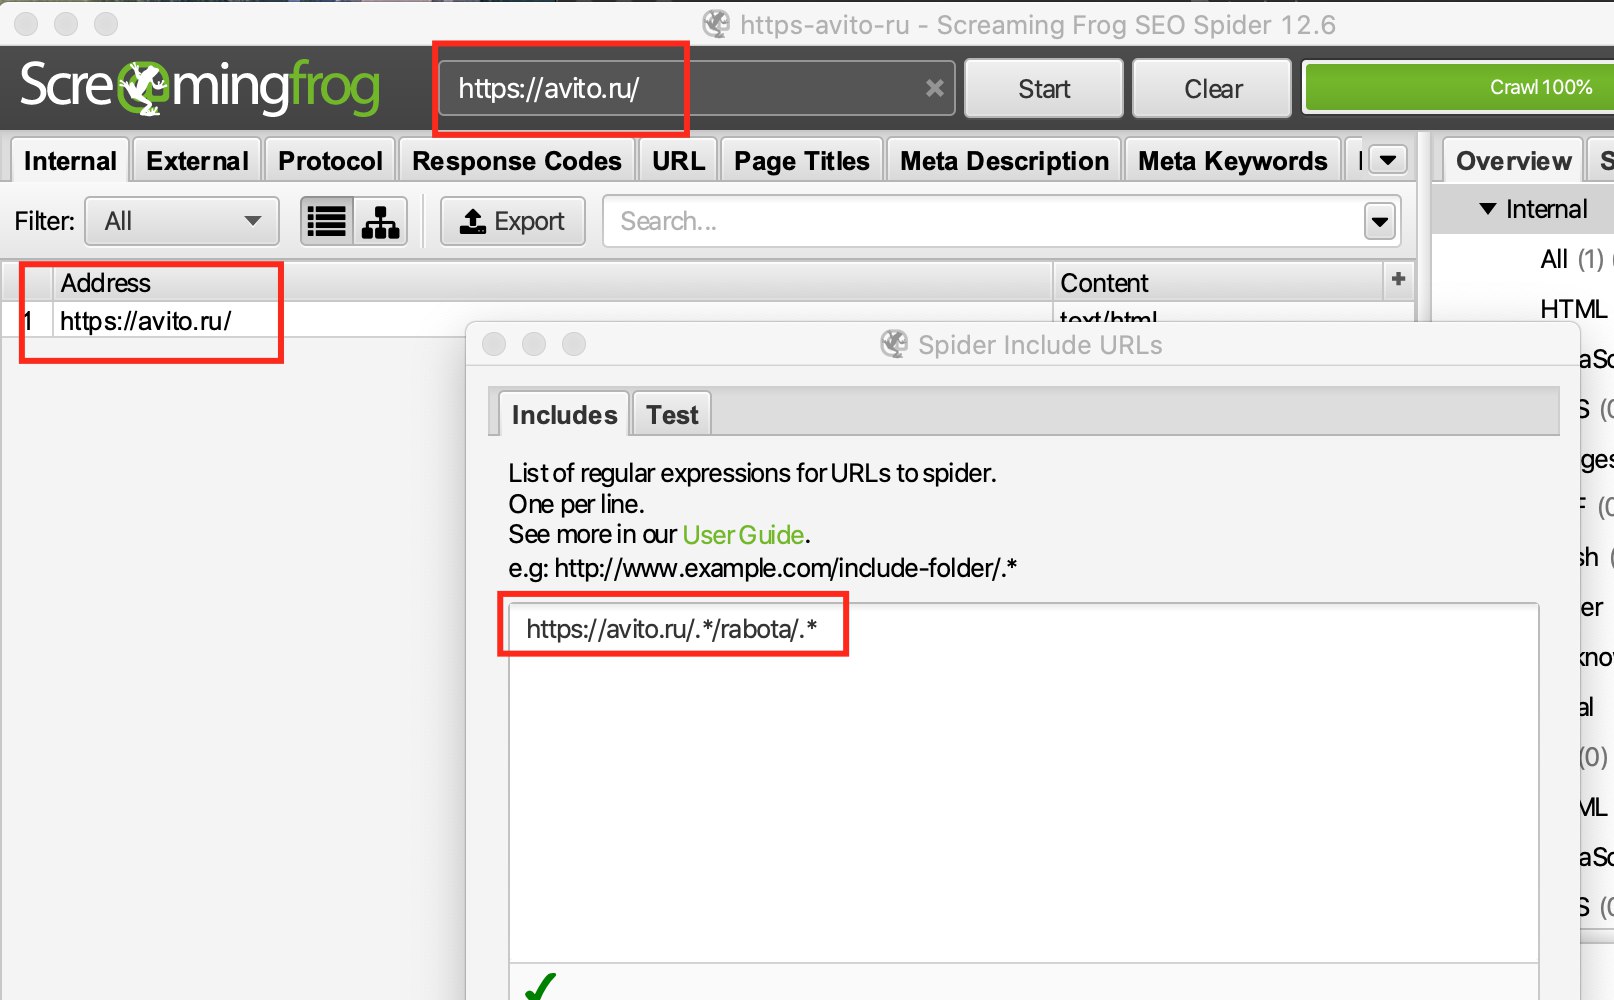Open the Page Titles tab
The height and width of the screenshot is (1000, 1614).
click(x=802, y=161)
